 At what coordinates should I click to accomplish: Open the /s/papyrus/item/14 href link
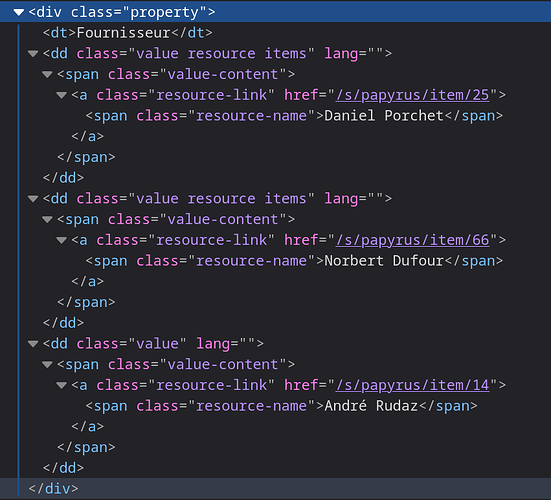tap(412, 385)
